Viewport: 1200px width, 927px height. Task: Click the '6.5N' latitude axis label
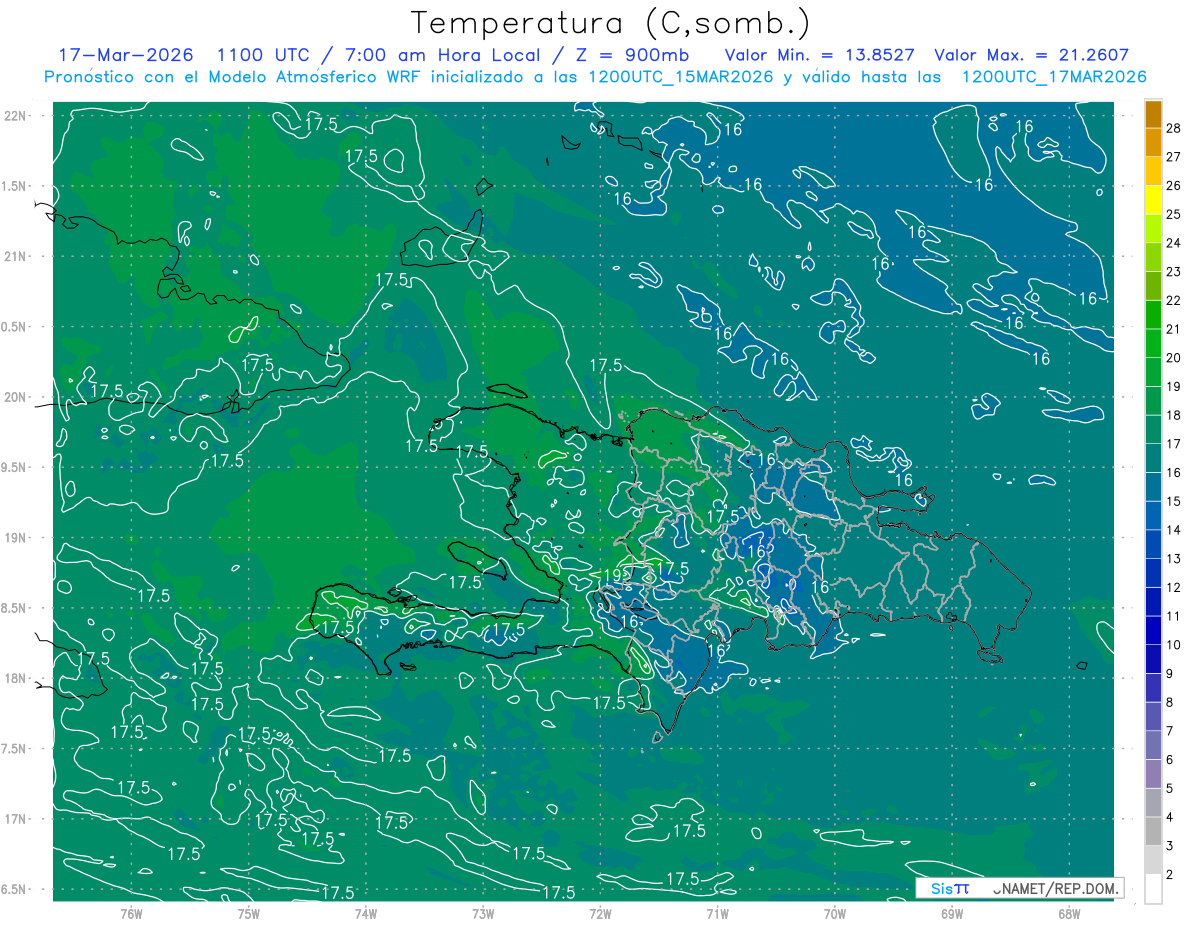[x=13, y=890]
